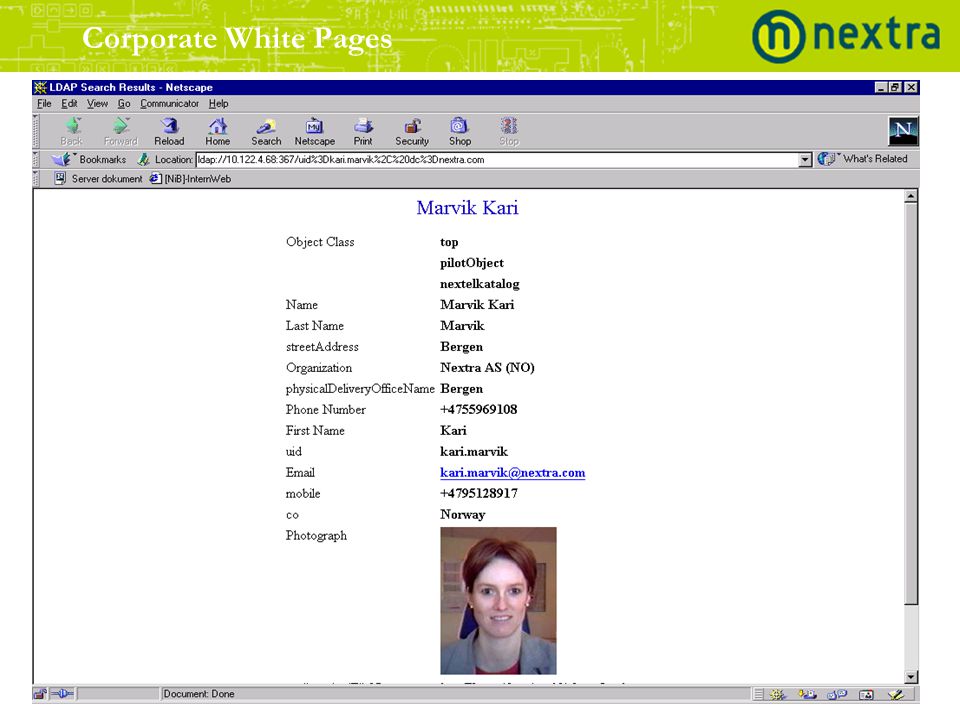
Task: Open the View menu
Action: pyautogui.click(x=97, y=103)
